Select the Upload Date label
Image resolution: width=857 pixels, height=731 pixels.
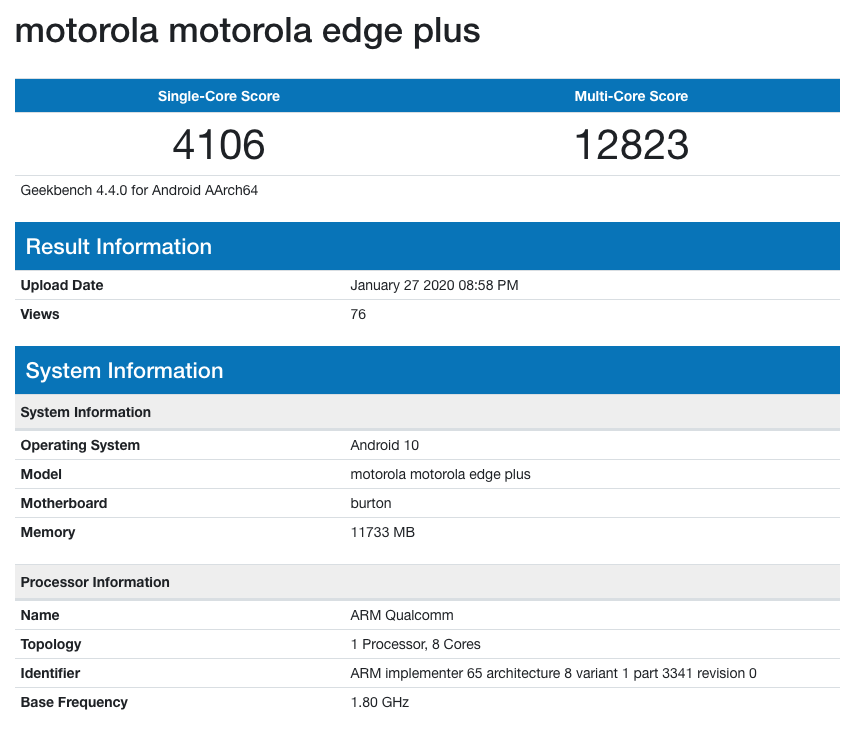pyautogui.click(x=62, y=285)
